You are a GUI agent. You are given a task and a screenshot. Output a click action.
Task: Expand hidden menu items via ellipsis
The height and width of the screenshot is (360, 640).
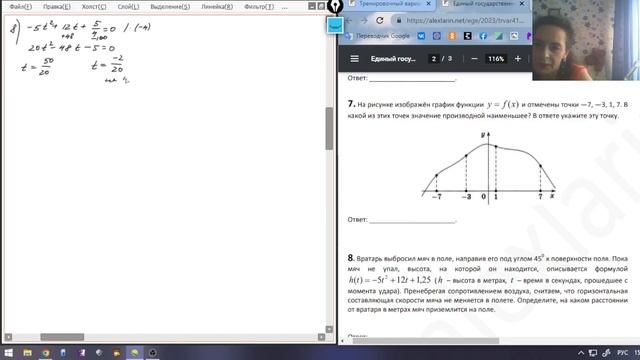tap(284, 7)
